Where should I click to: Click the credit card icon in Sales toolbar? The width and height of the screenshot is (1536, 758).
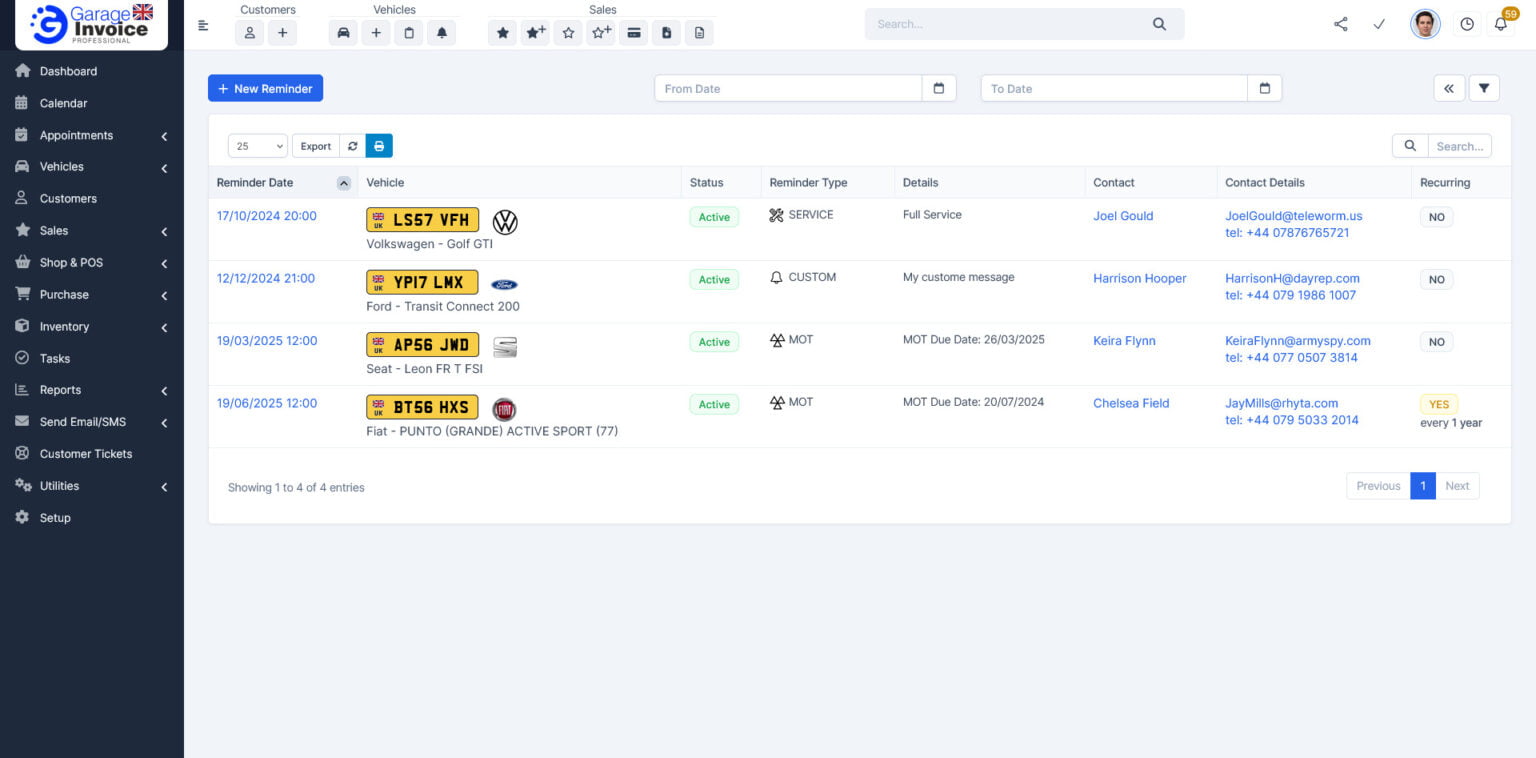tap(633, 33)
